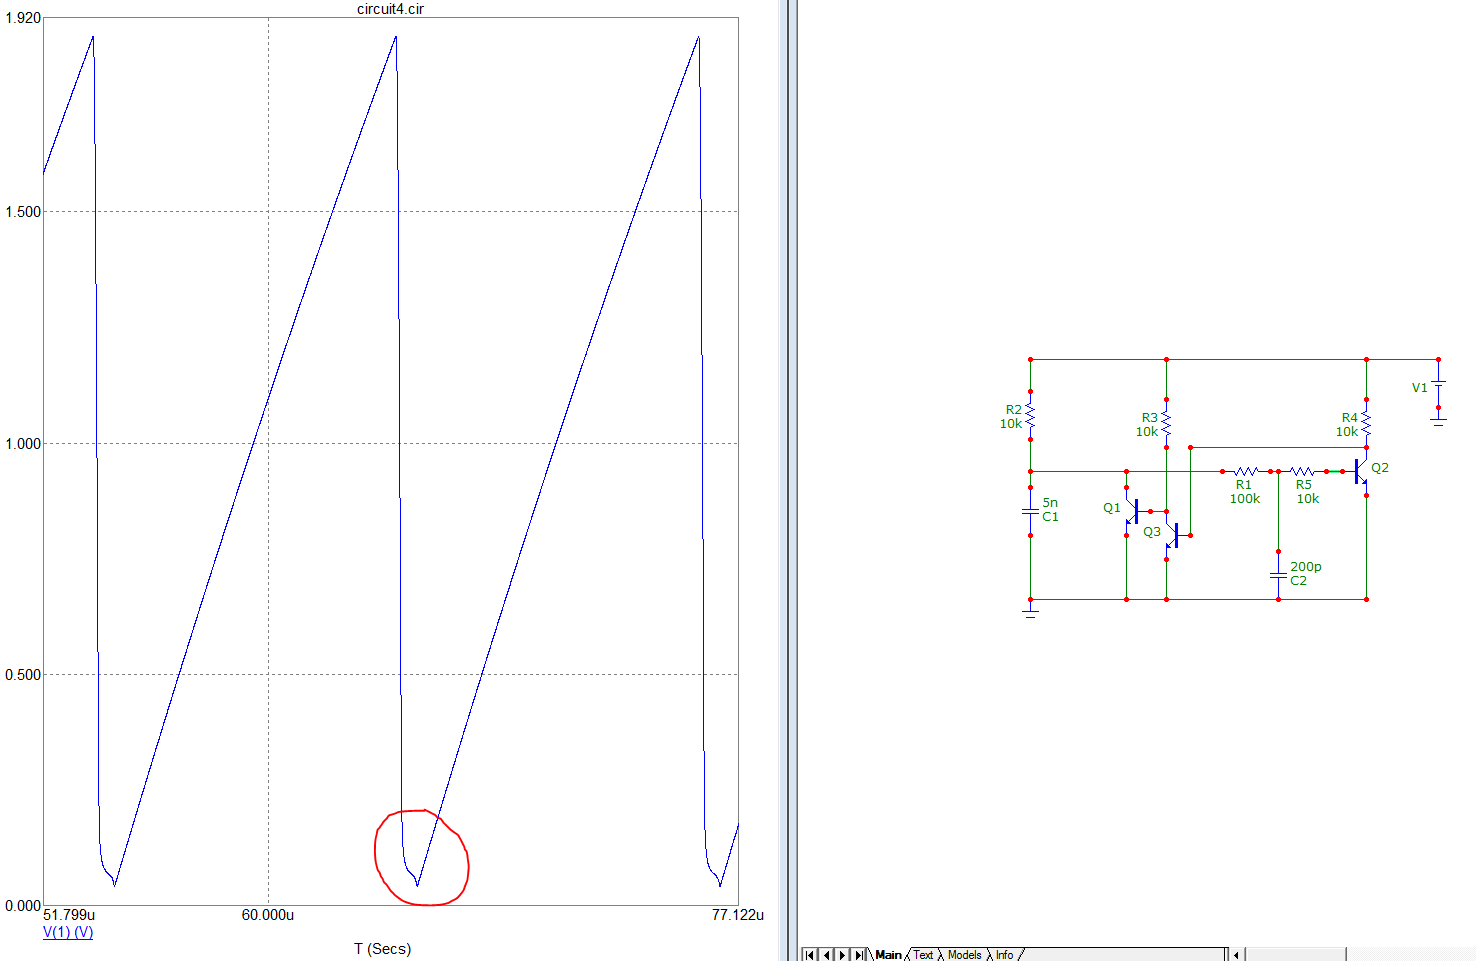The image size is (1476, 961).
Task: Click the R3 resistor label
Action: tap(1150, 418)
